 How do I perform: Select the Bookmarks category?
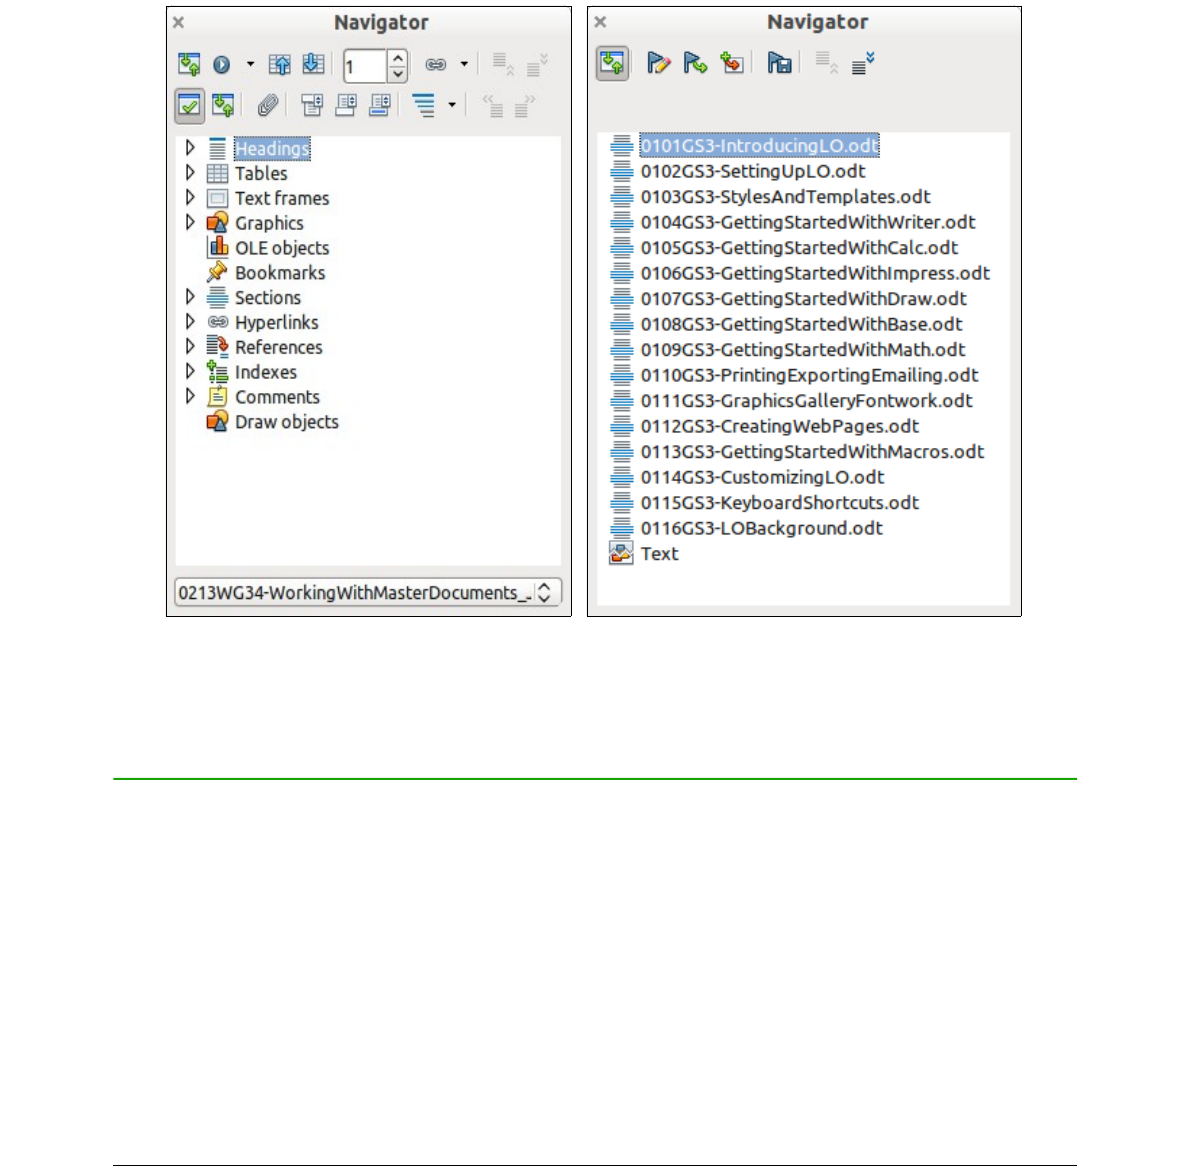(280, 273)
